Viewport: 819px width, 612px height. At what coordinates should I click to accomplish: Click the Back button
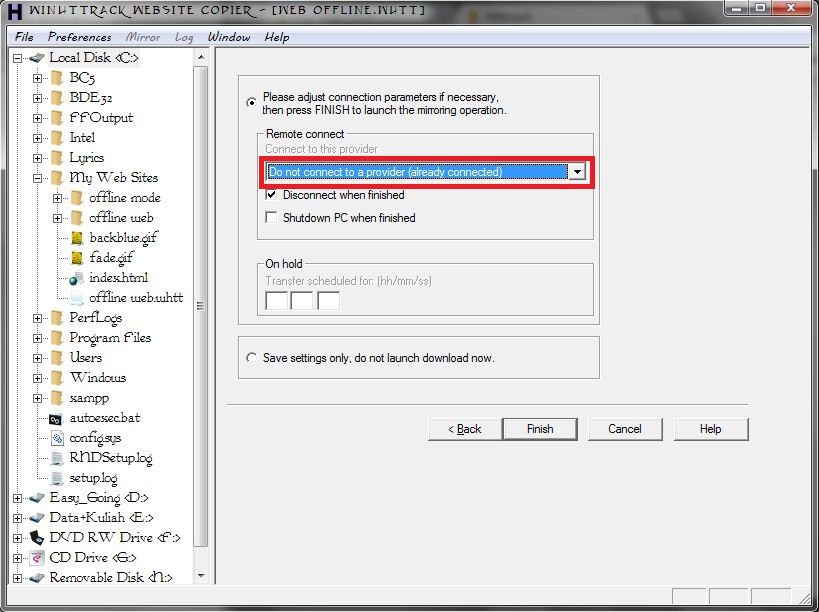[x=464, y=429]
